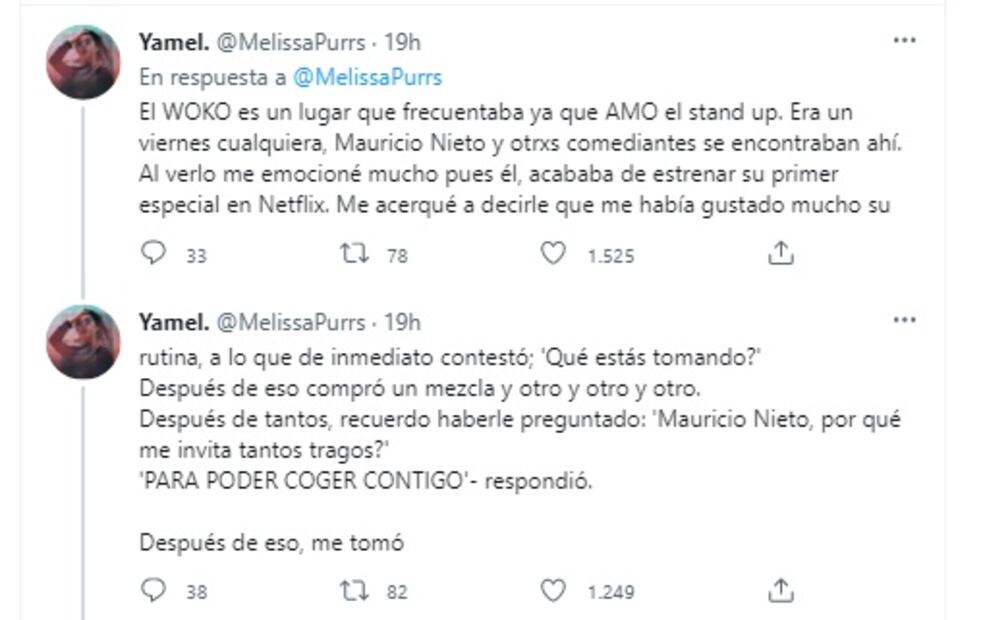Open Yamel's avatar on the first tweet
The image size is (983, 620).
pos(83,62)
